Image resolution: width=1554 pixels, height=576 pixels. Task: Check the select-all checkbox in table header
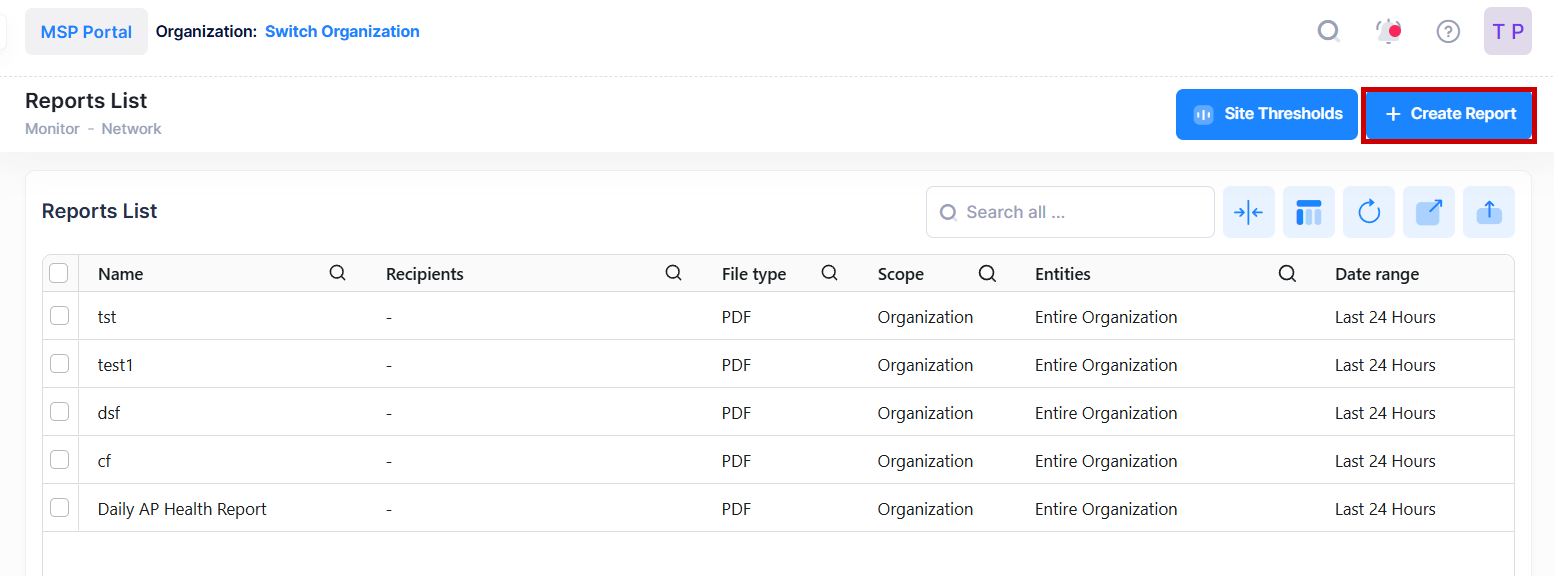(x=59, y=272)
